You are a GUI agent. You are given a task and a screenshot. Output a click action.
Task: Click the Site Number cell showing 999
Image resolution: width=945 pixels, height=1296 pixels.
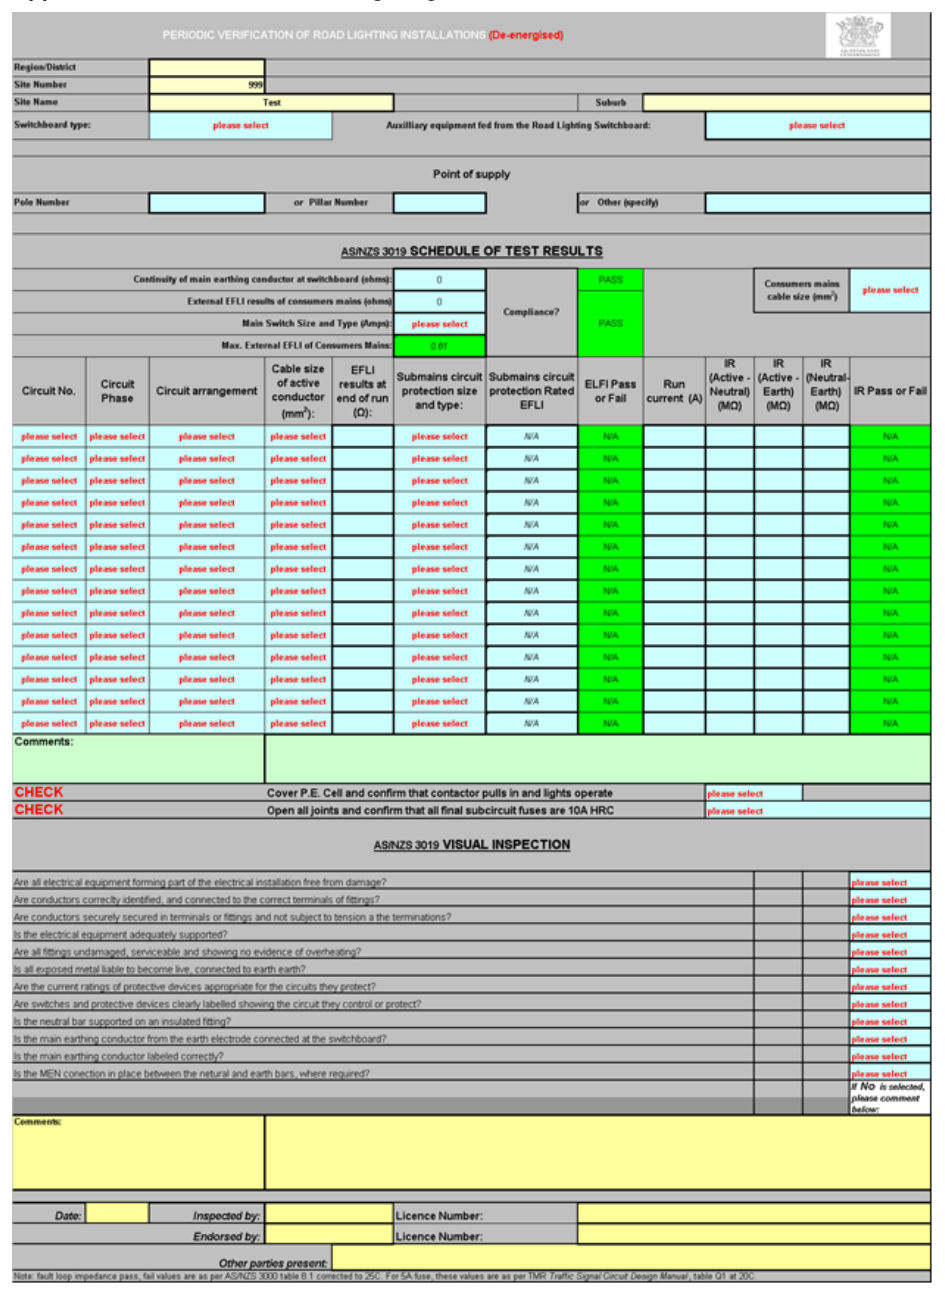(207, 84)
